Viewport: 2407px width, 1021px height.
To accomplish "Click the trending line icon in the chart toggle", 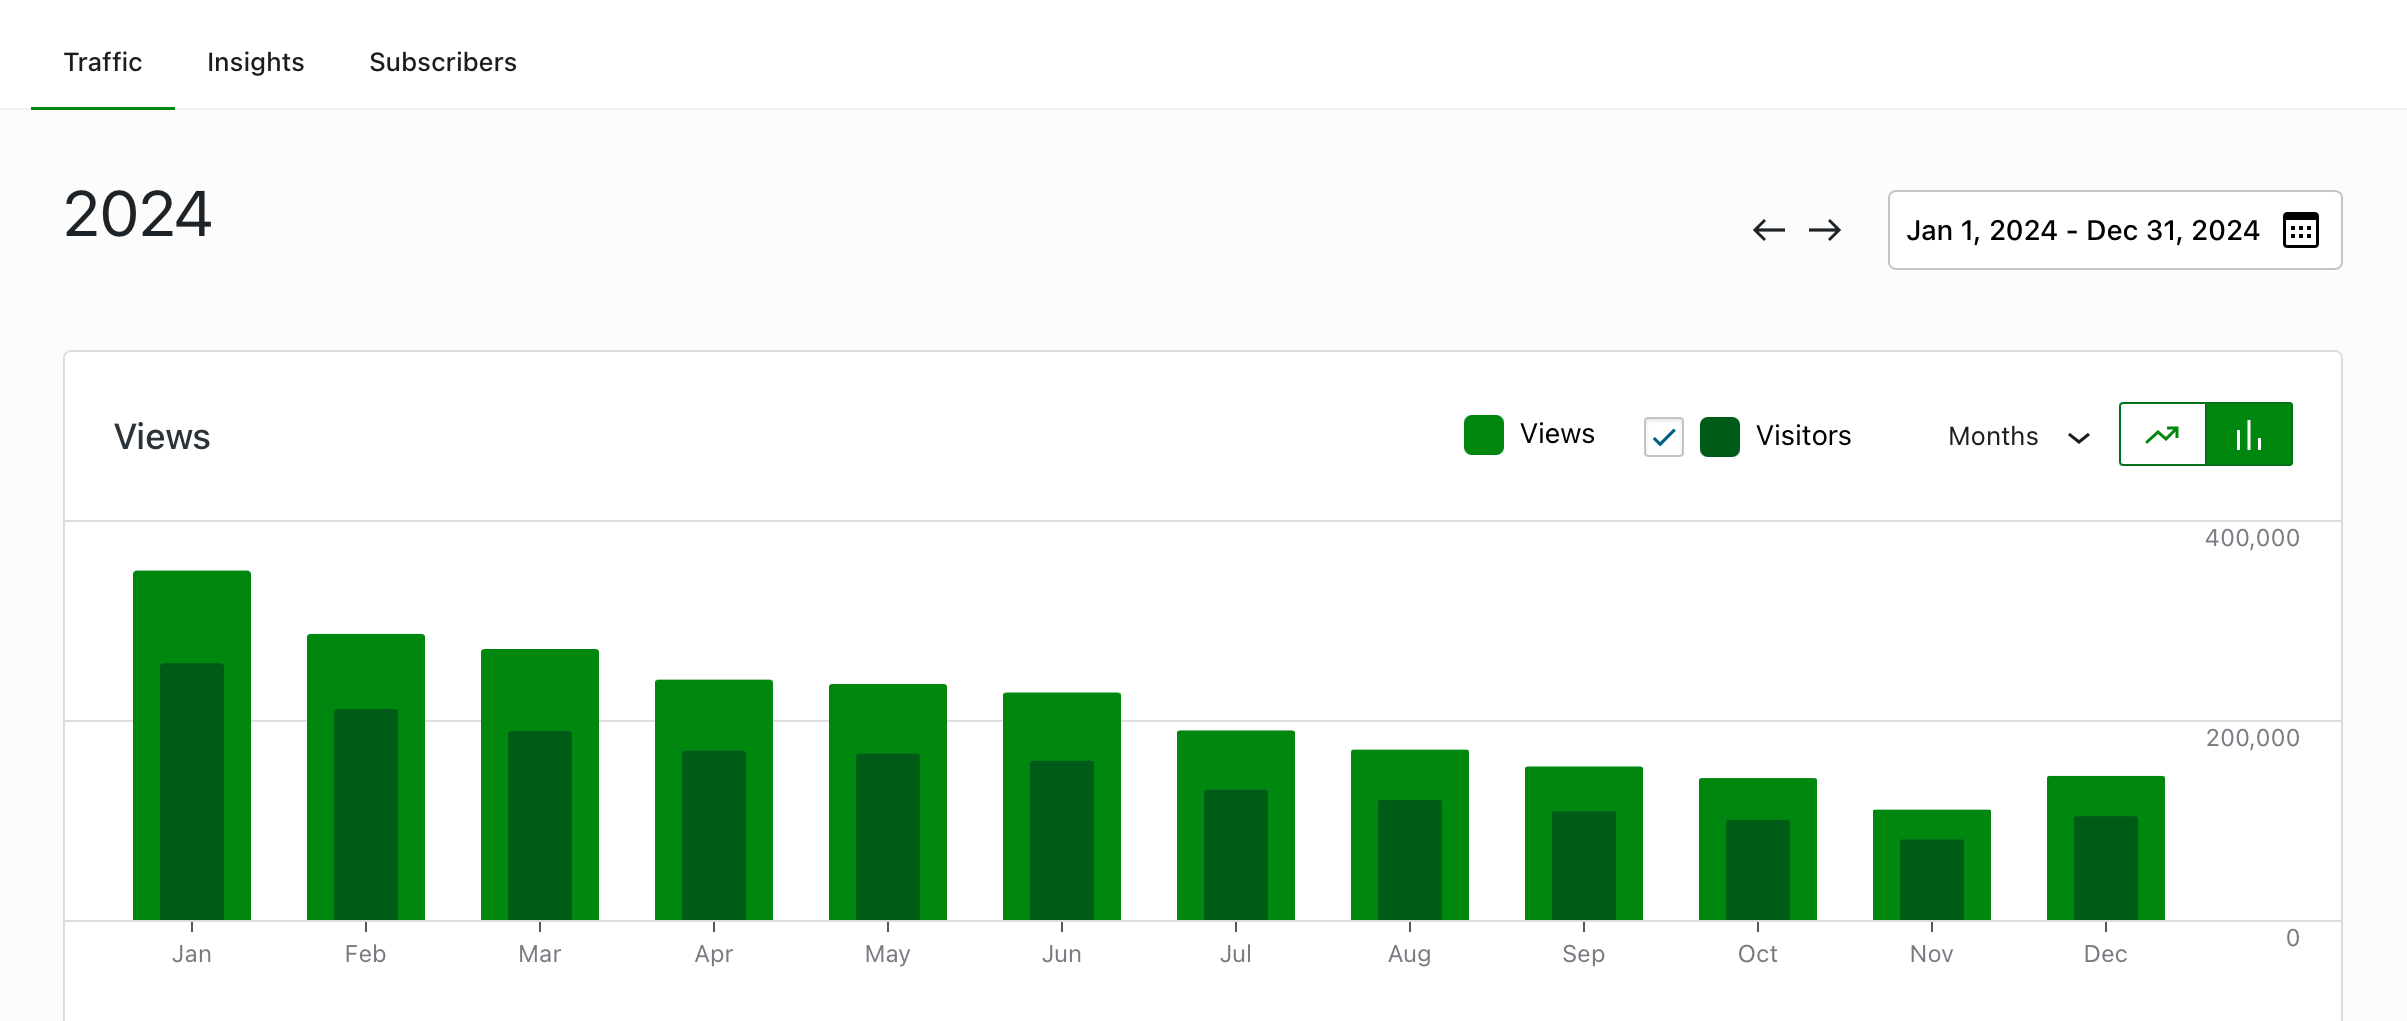I will pos(2162,434).
